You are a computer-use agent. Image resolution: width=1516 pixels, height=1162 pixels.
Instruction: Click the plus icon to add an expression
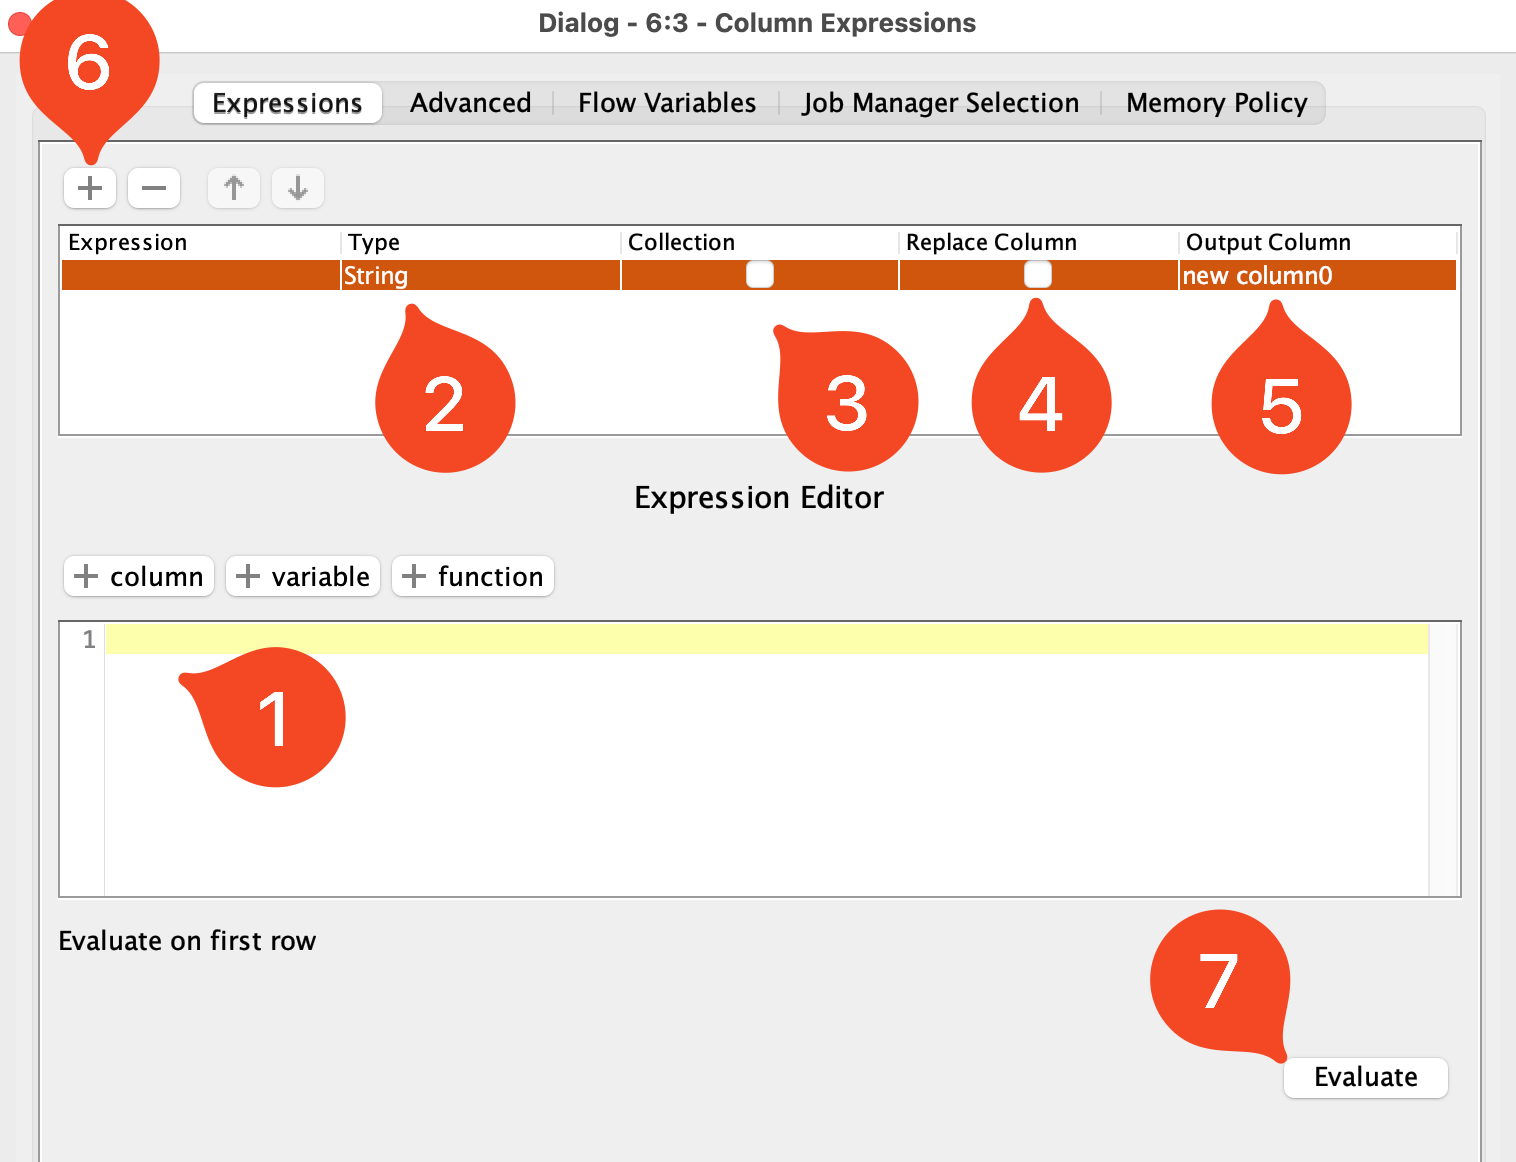(89, 188)
